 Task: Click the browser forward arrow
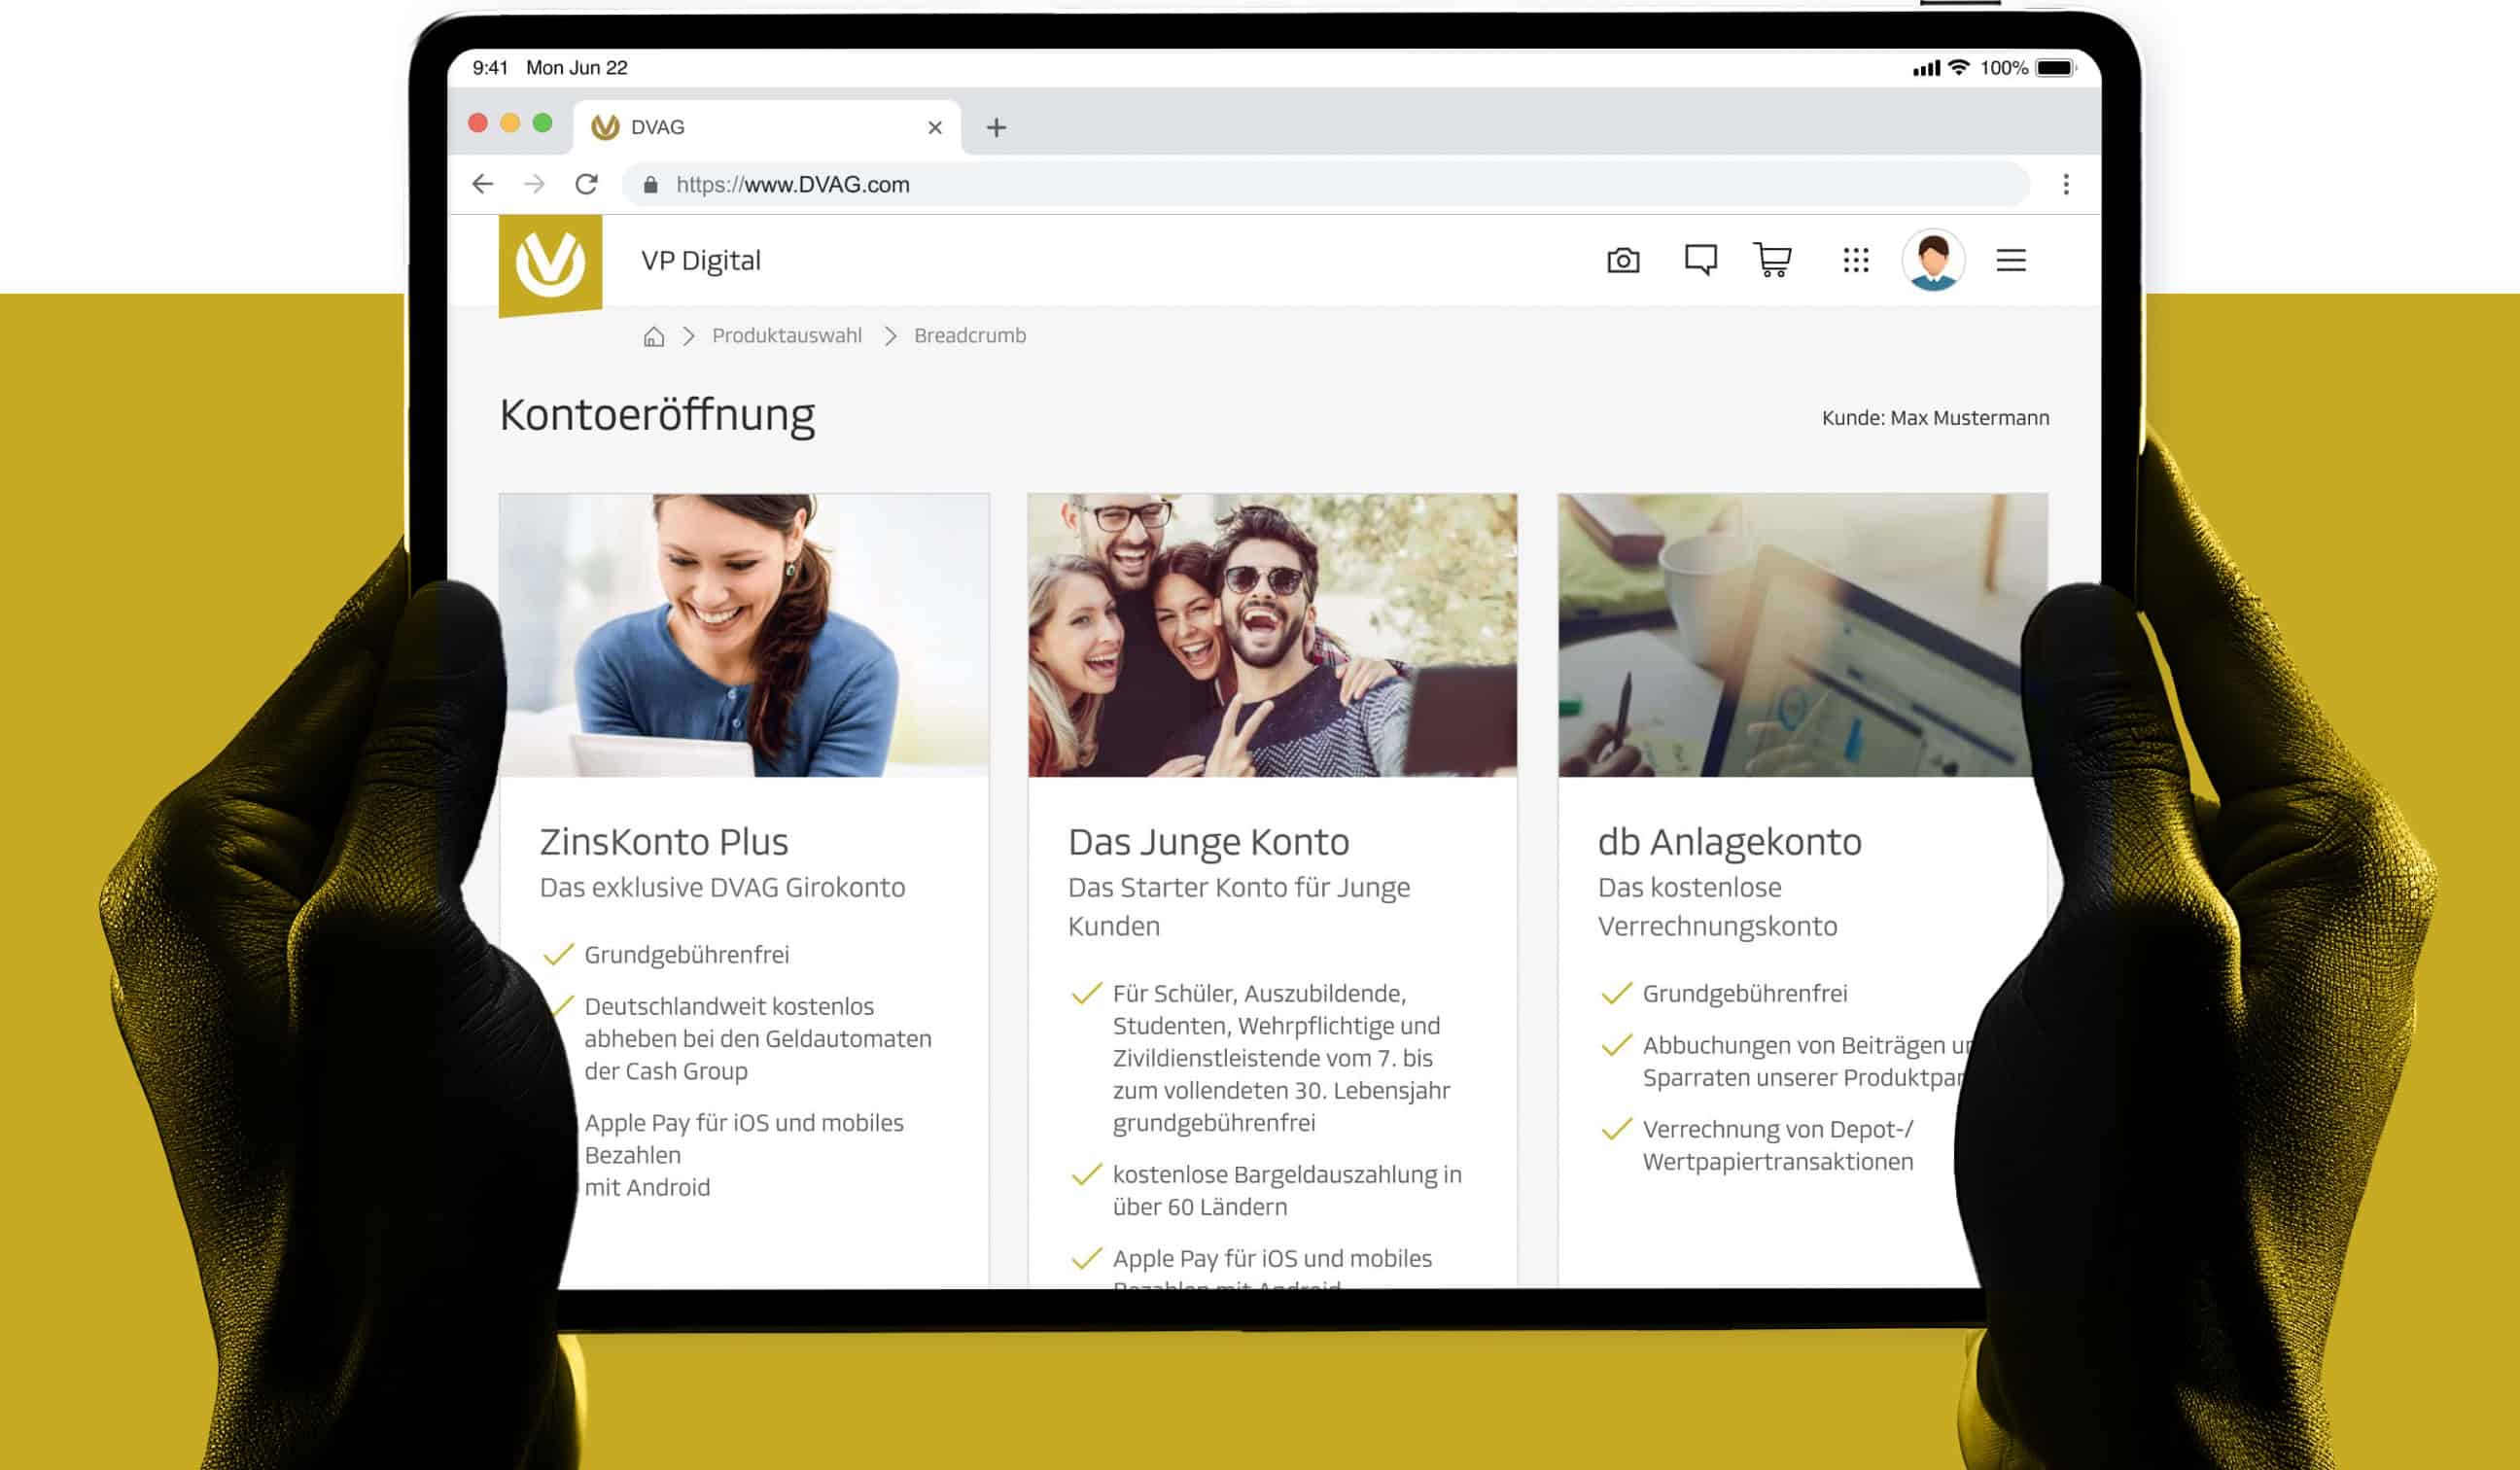535,184
